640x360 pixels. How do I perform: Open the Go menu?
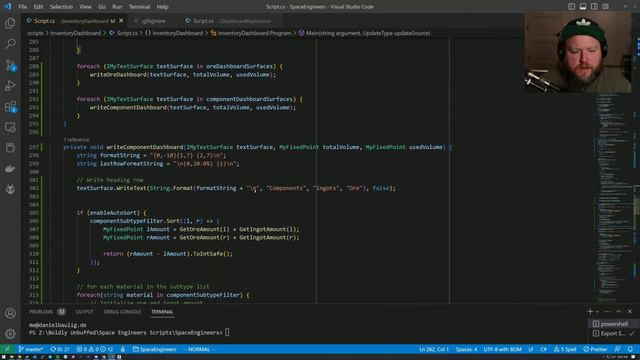click(102, 7)
